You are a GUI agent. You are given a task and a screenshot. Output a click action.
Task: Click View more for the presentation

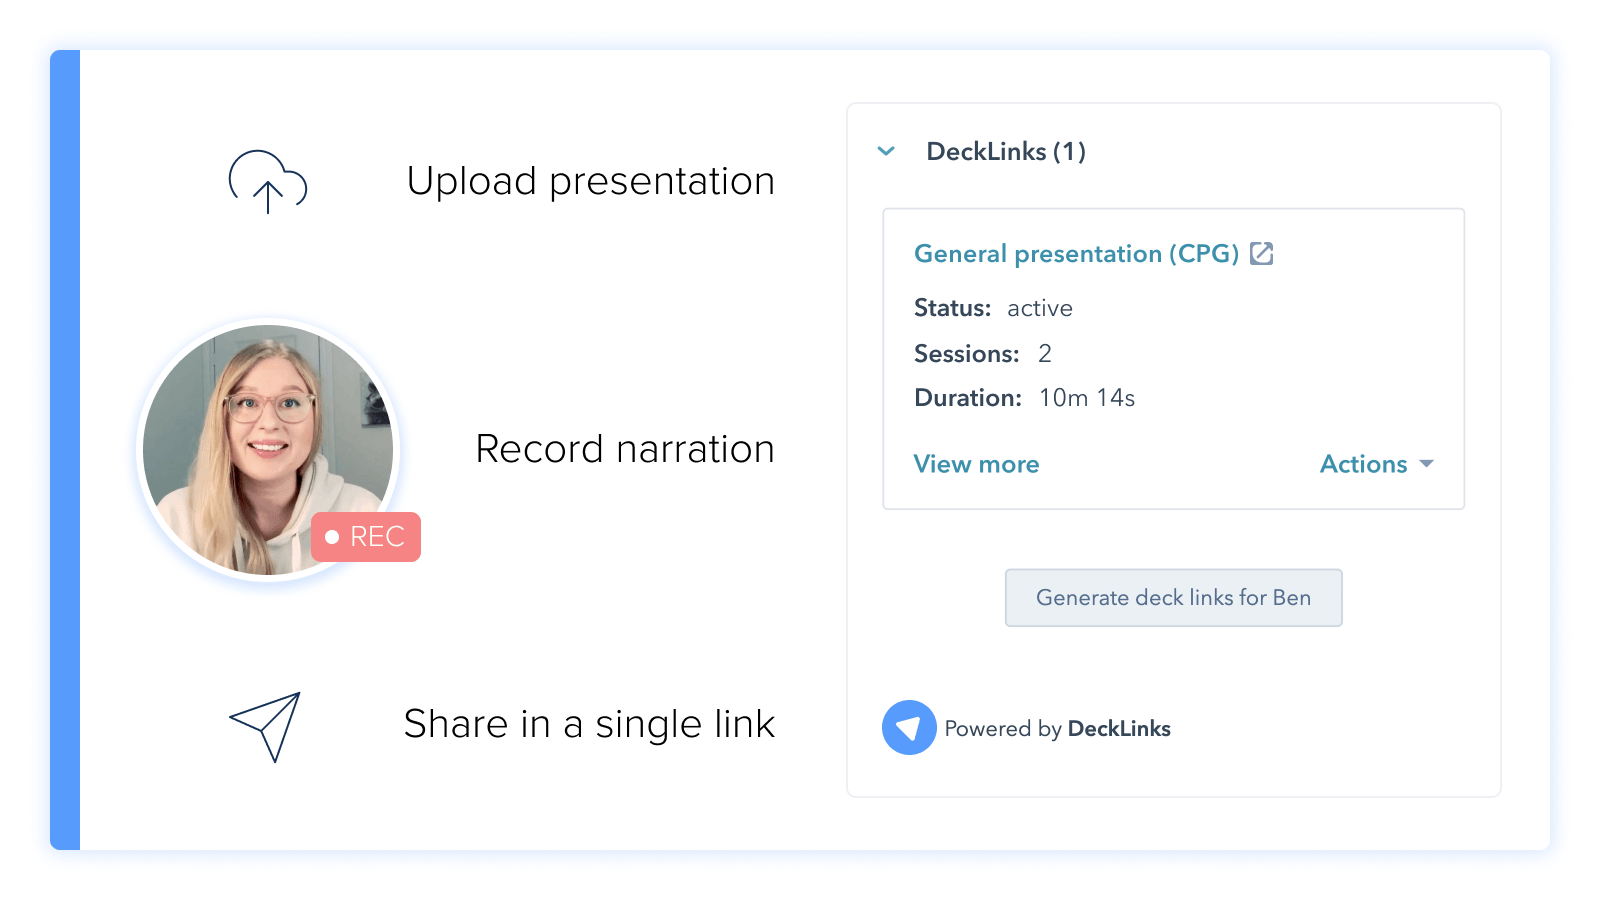click(976, 464)
